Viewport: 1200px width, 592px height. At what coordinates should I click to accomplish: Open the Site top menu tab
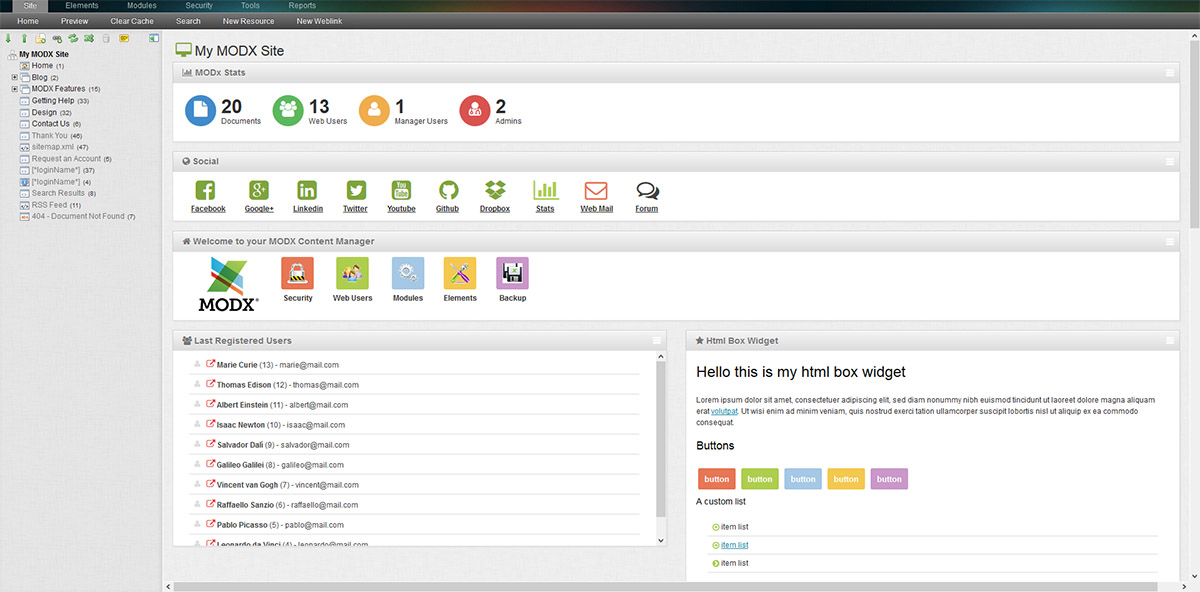point(30,6)
